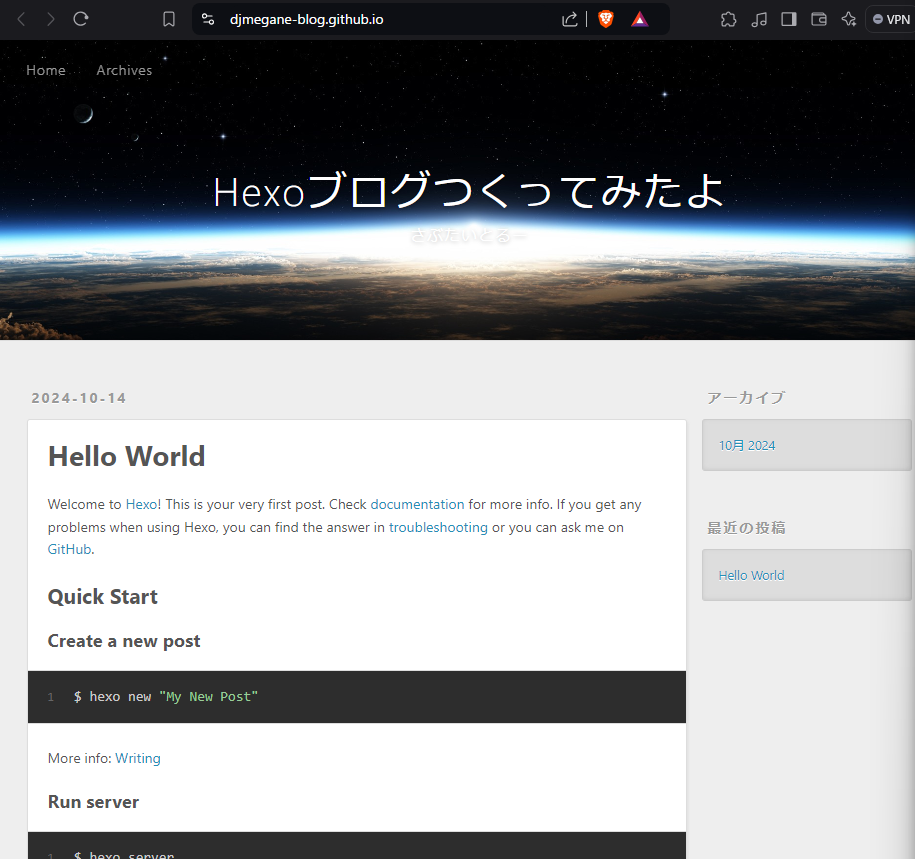This screenshot has height=859, width=915.
Task: Open the browser sidebar icon
Action: pyautogui.click(x=788, y=19)
